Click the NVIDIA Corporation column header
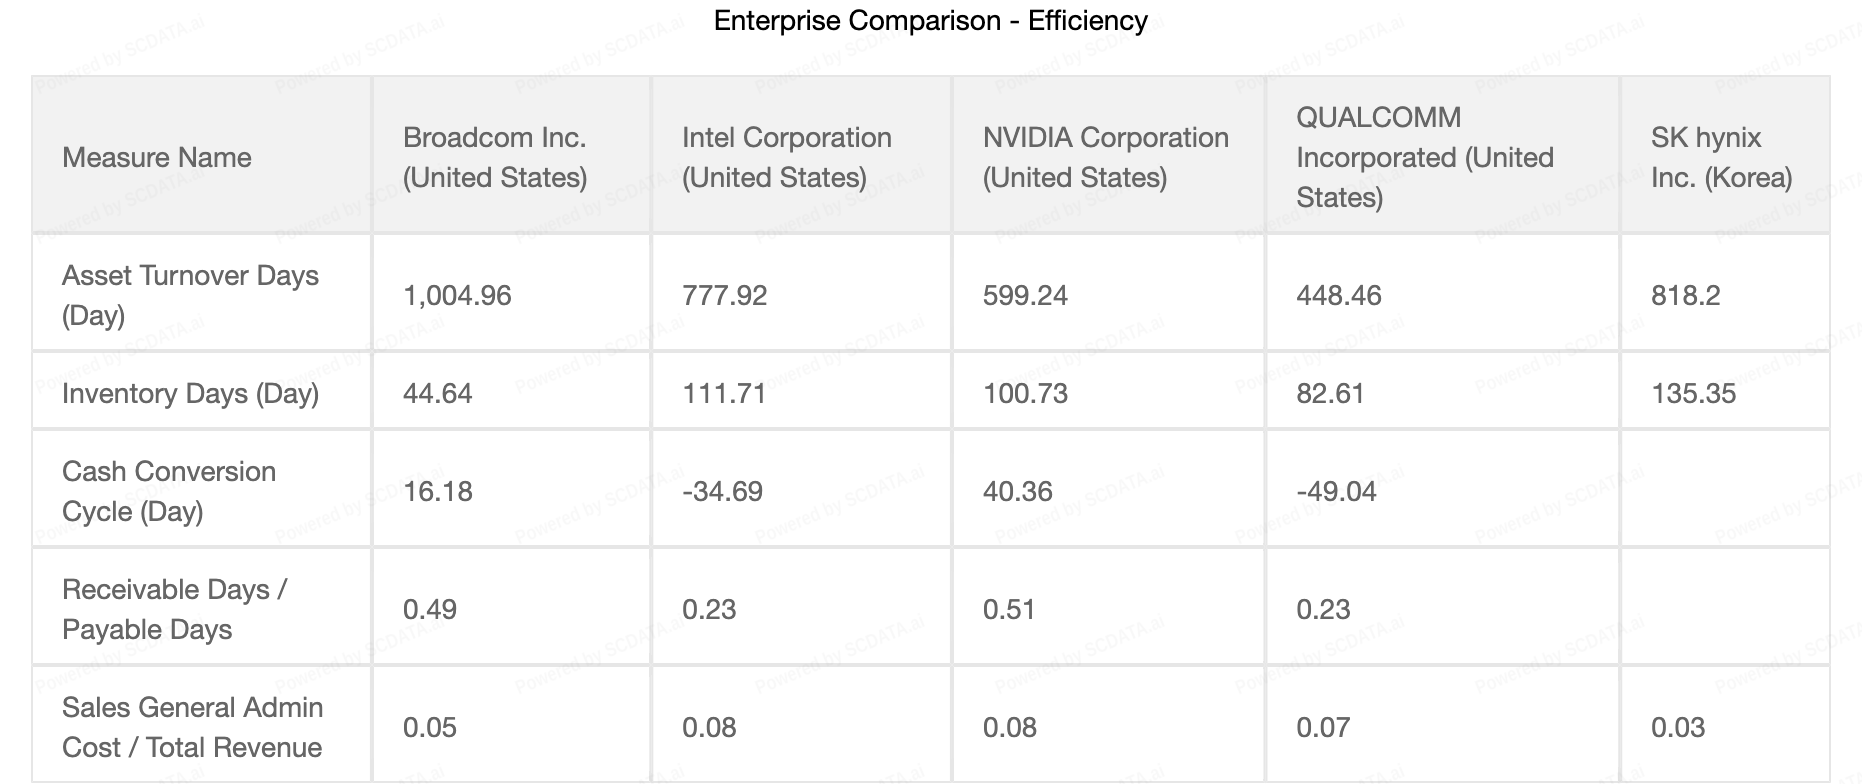 [x=1105, y=157]
